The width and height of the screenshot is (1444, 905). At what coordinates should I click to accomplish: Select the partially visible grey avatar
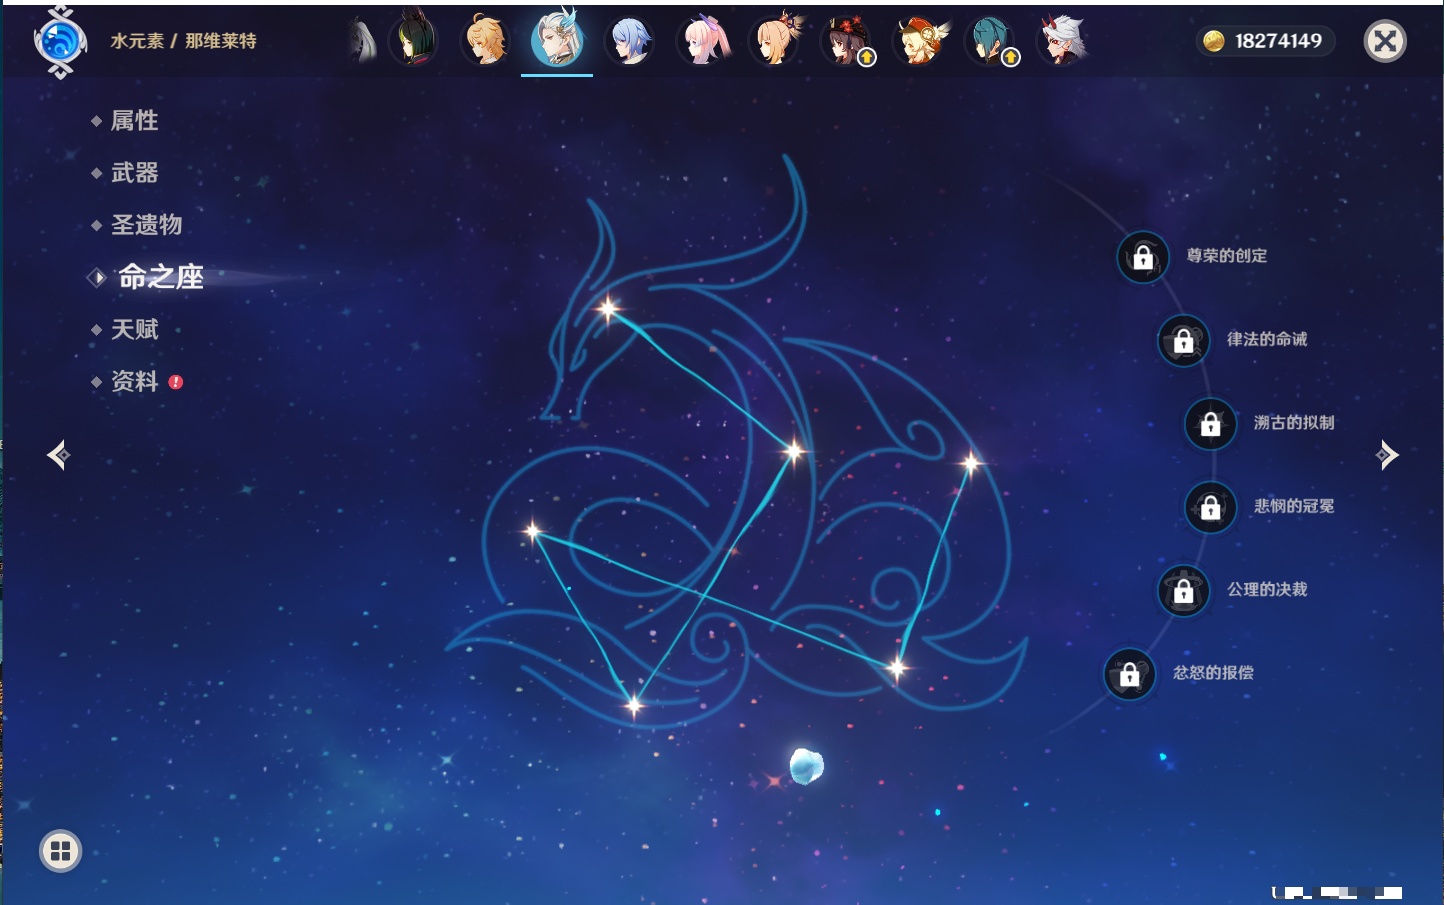[x=364, y=41]
